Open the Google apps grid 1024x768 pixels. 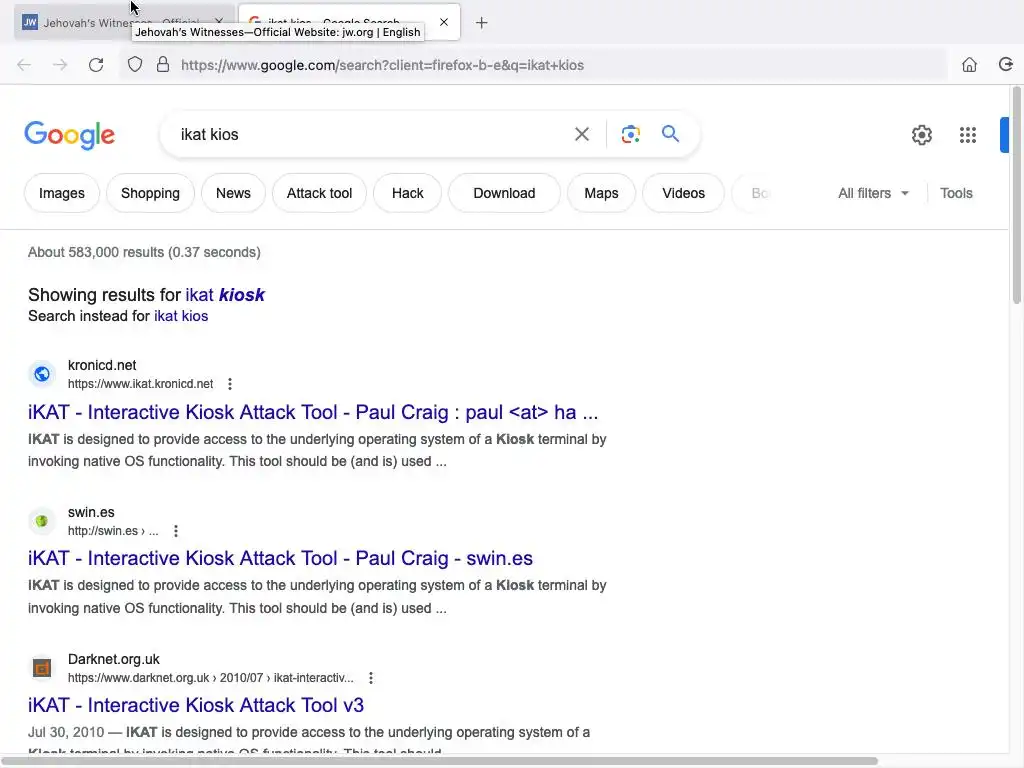pos(968,135)
